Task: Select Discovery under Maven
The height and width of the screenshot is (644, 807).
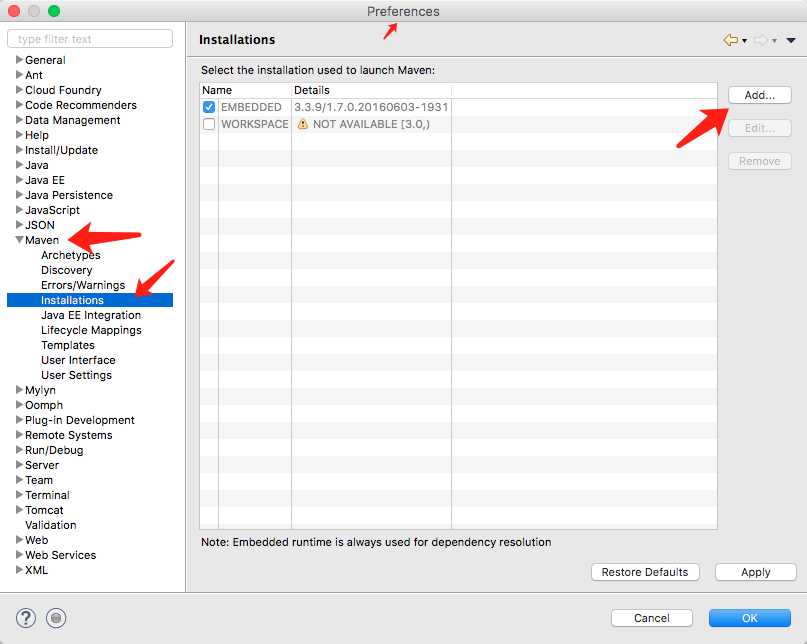Action: (x=66, y=270)
